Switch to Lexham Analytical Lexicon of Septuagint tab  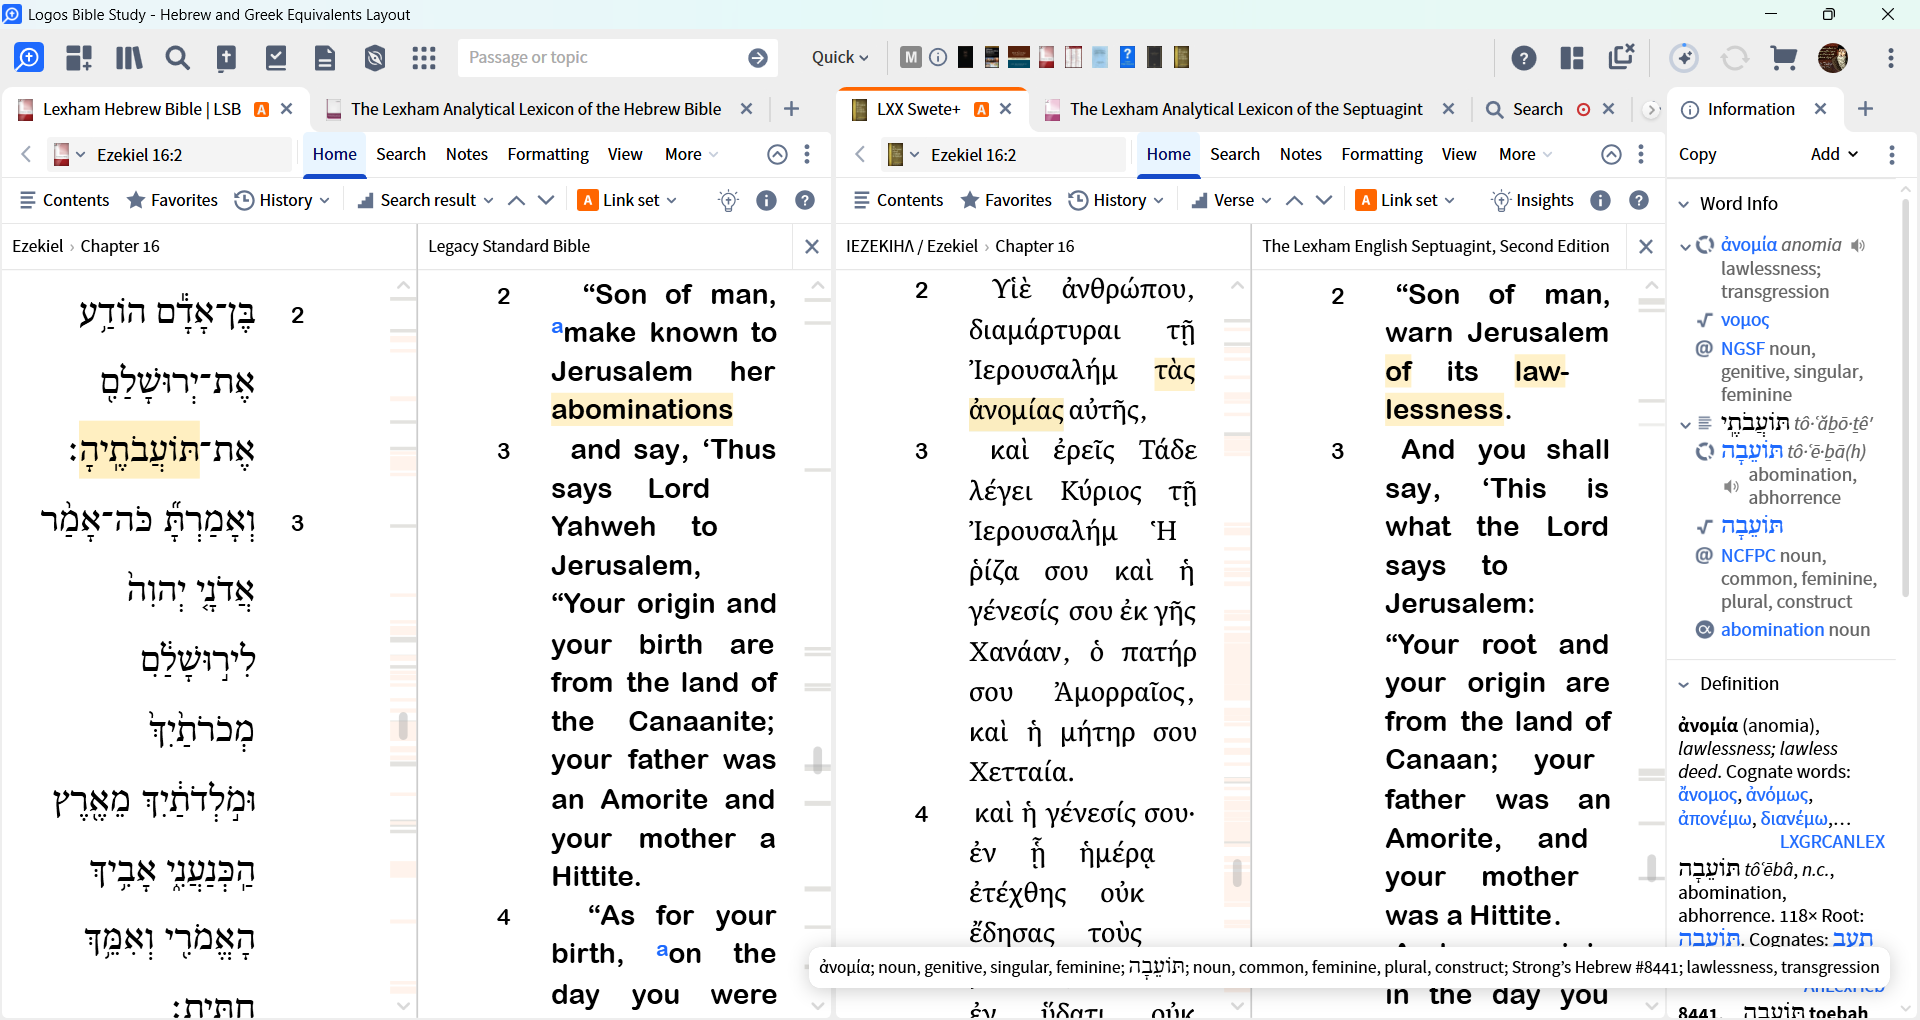(x=1246, y=109)
